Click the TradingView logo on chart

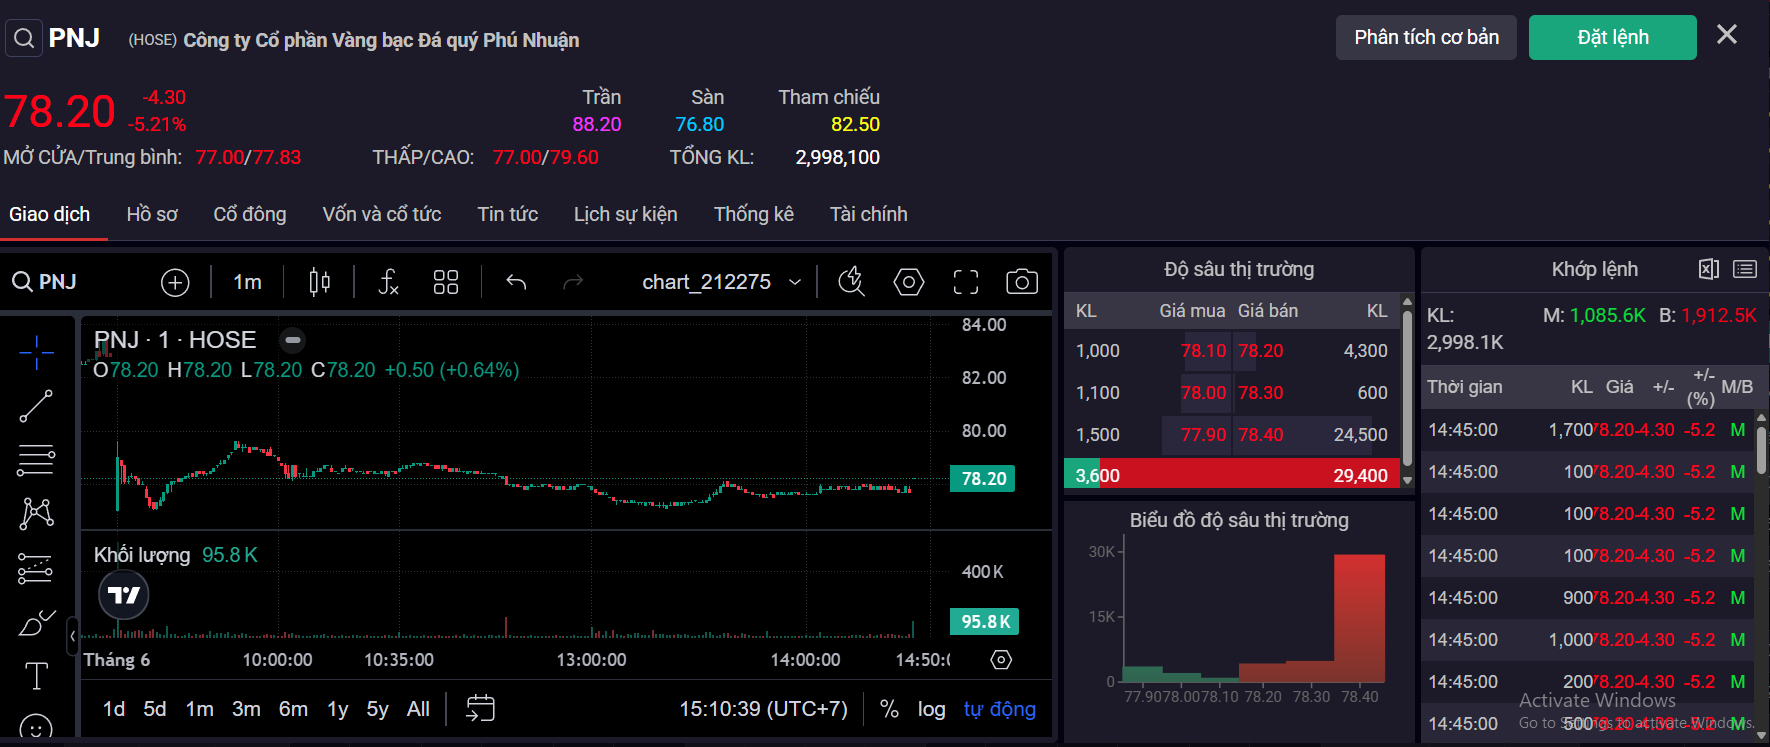[x=124, y=595]
